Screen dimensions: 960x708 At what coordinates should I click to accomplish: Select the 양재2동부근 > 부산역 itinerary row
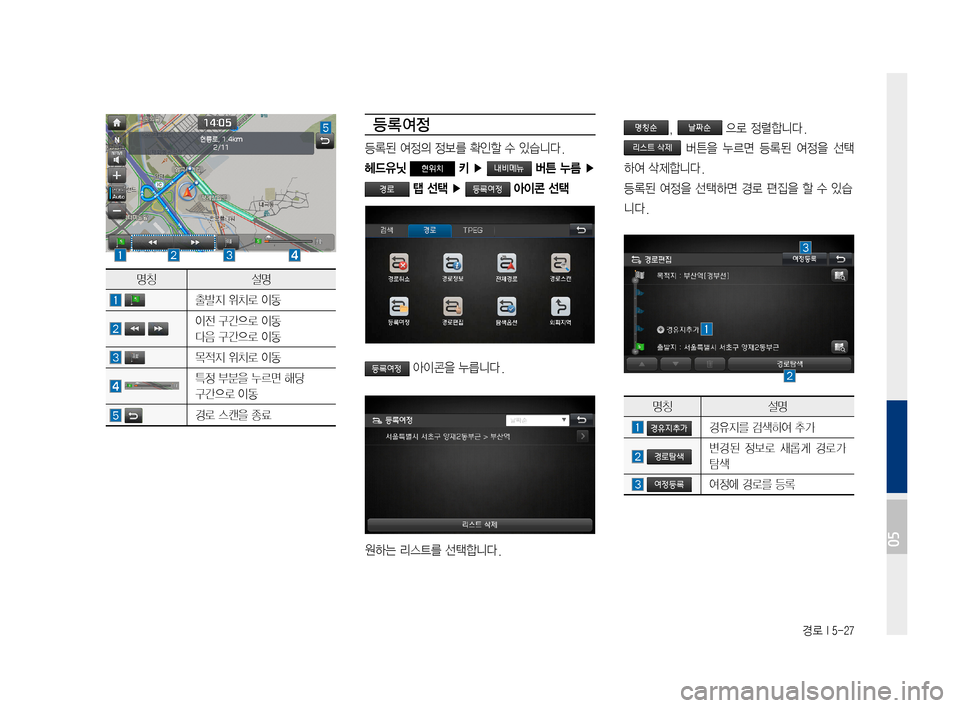click(479, 437)
